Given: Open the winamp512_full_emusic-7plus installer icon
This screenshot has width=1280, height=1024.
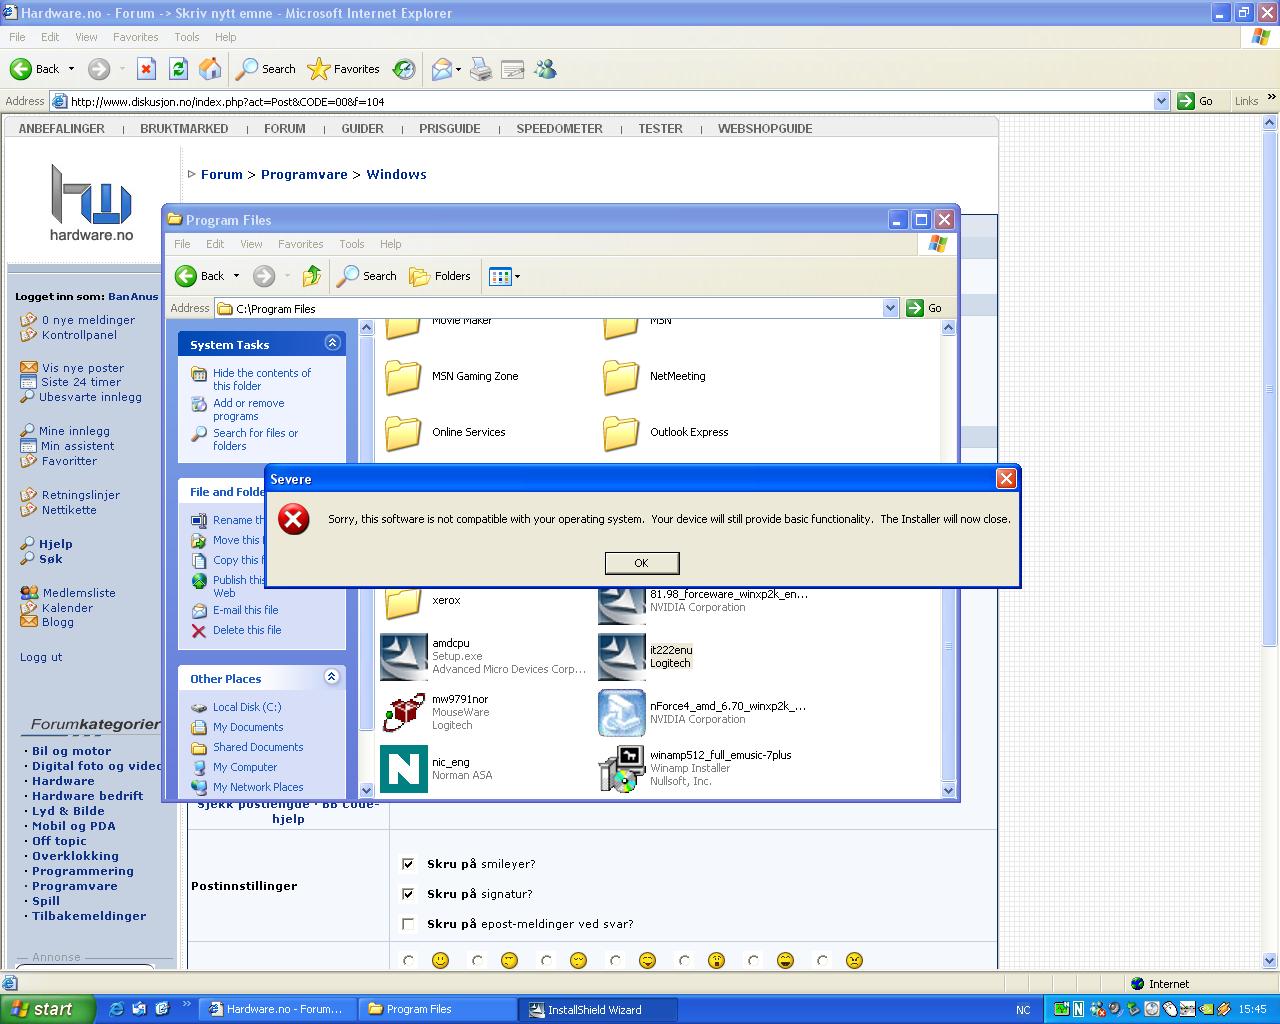Looking at the screenshot, I should (x=621, y=769).
